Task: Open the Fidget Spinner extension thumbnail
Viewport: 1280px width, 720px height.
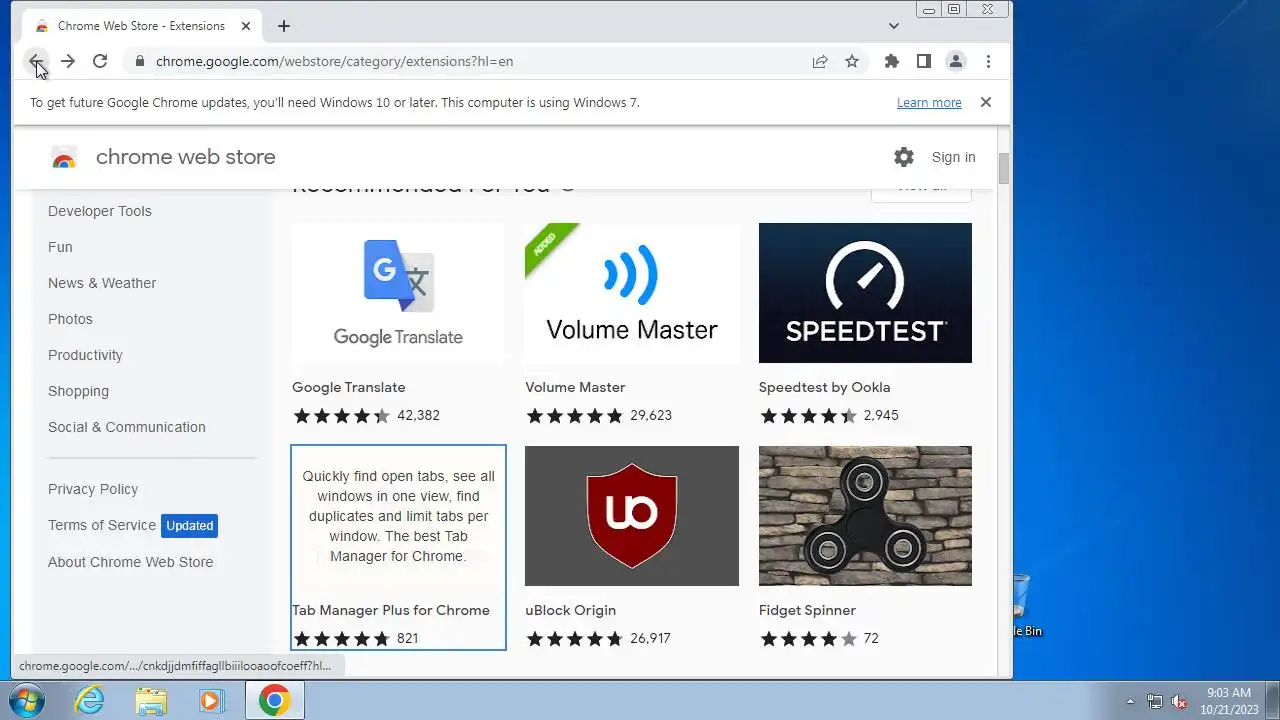Action: [x=865, y=516]
